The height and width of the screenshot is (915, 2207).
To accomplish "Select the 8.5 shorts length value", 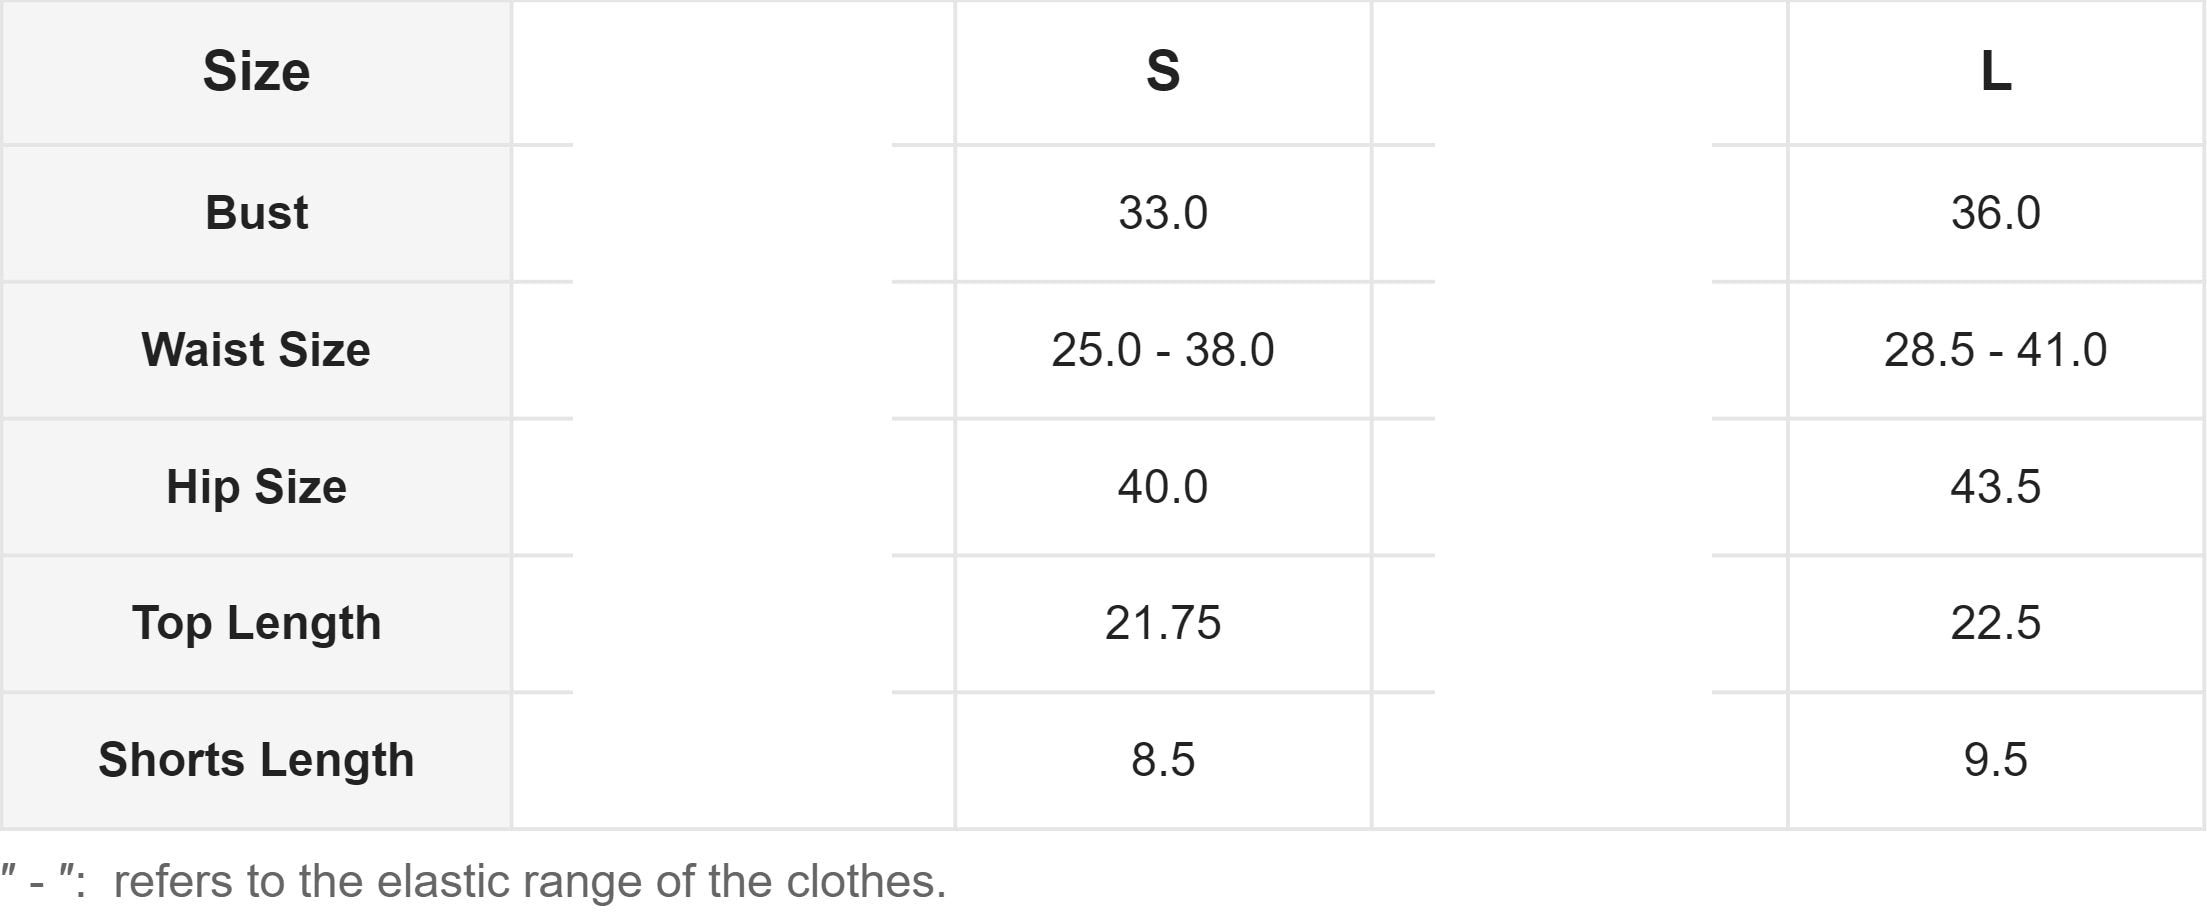I will pos(1162,760).
